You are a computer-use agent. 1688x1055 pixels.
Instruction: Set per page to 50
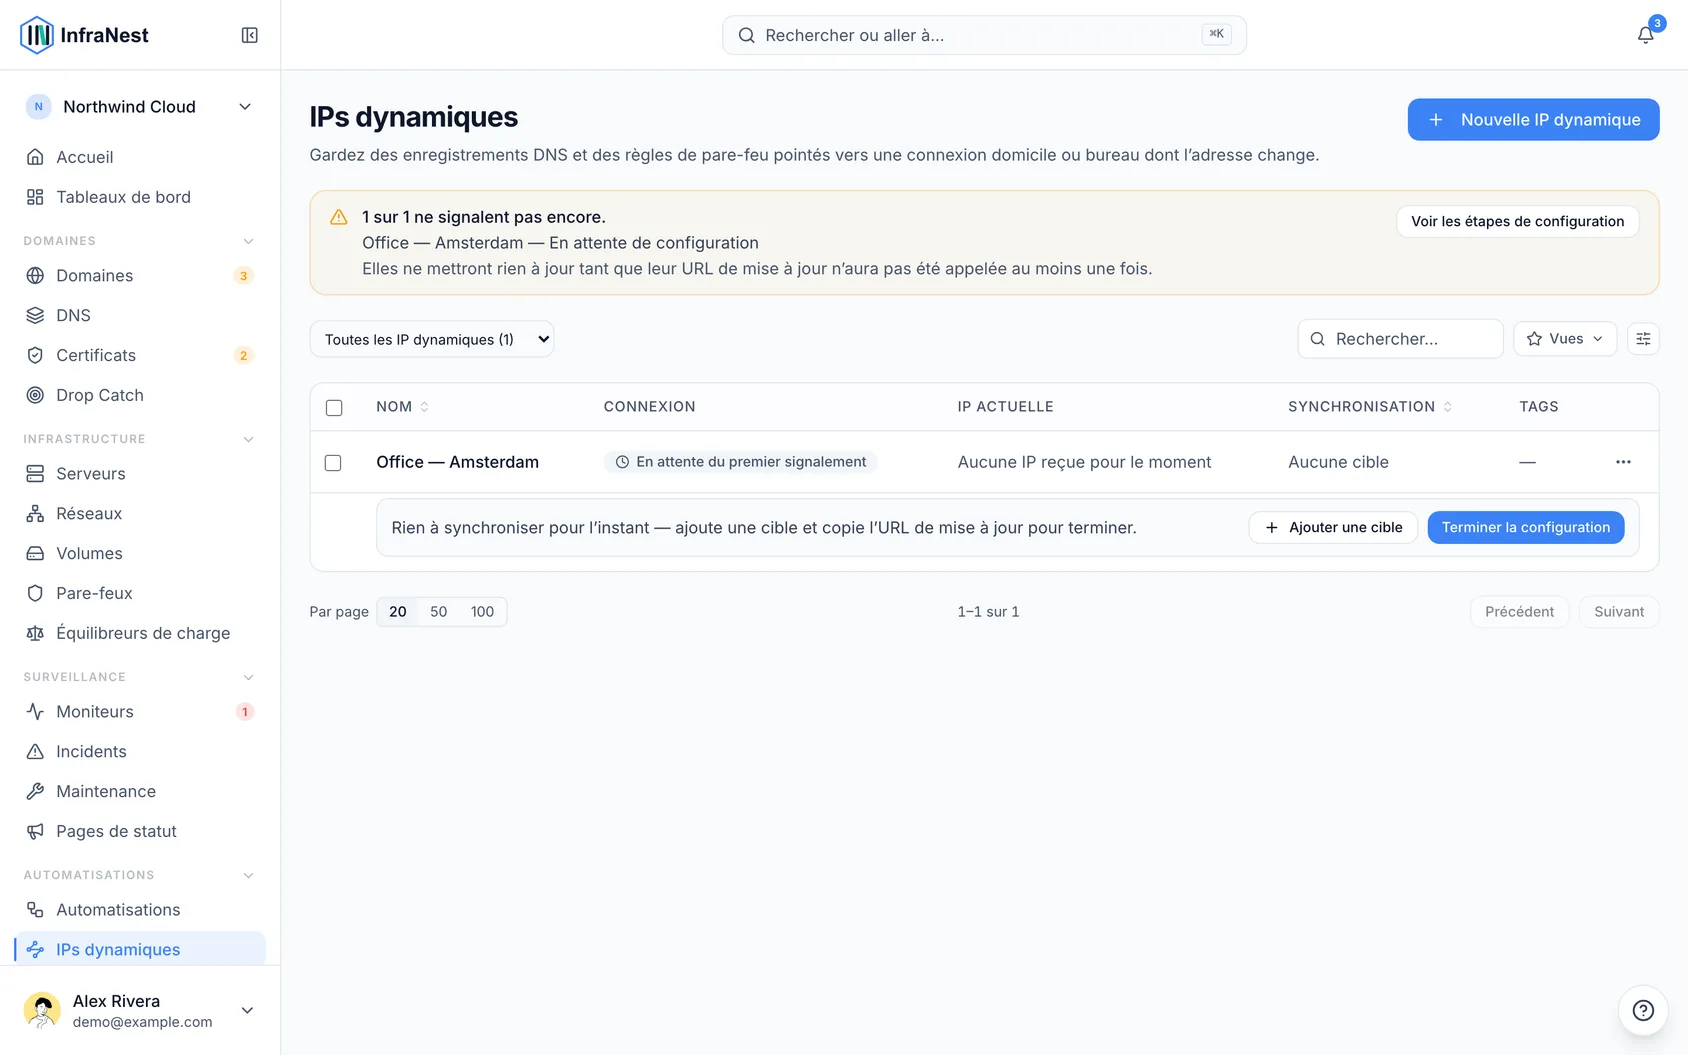[x=439, y=611]
